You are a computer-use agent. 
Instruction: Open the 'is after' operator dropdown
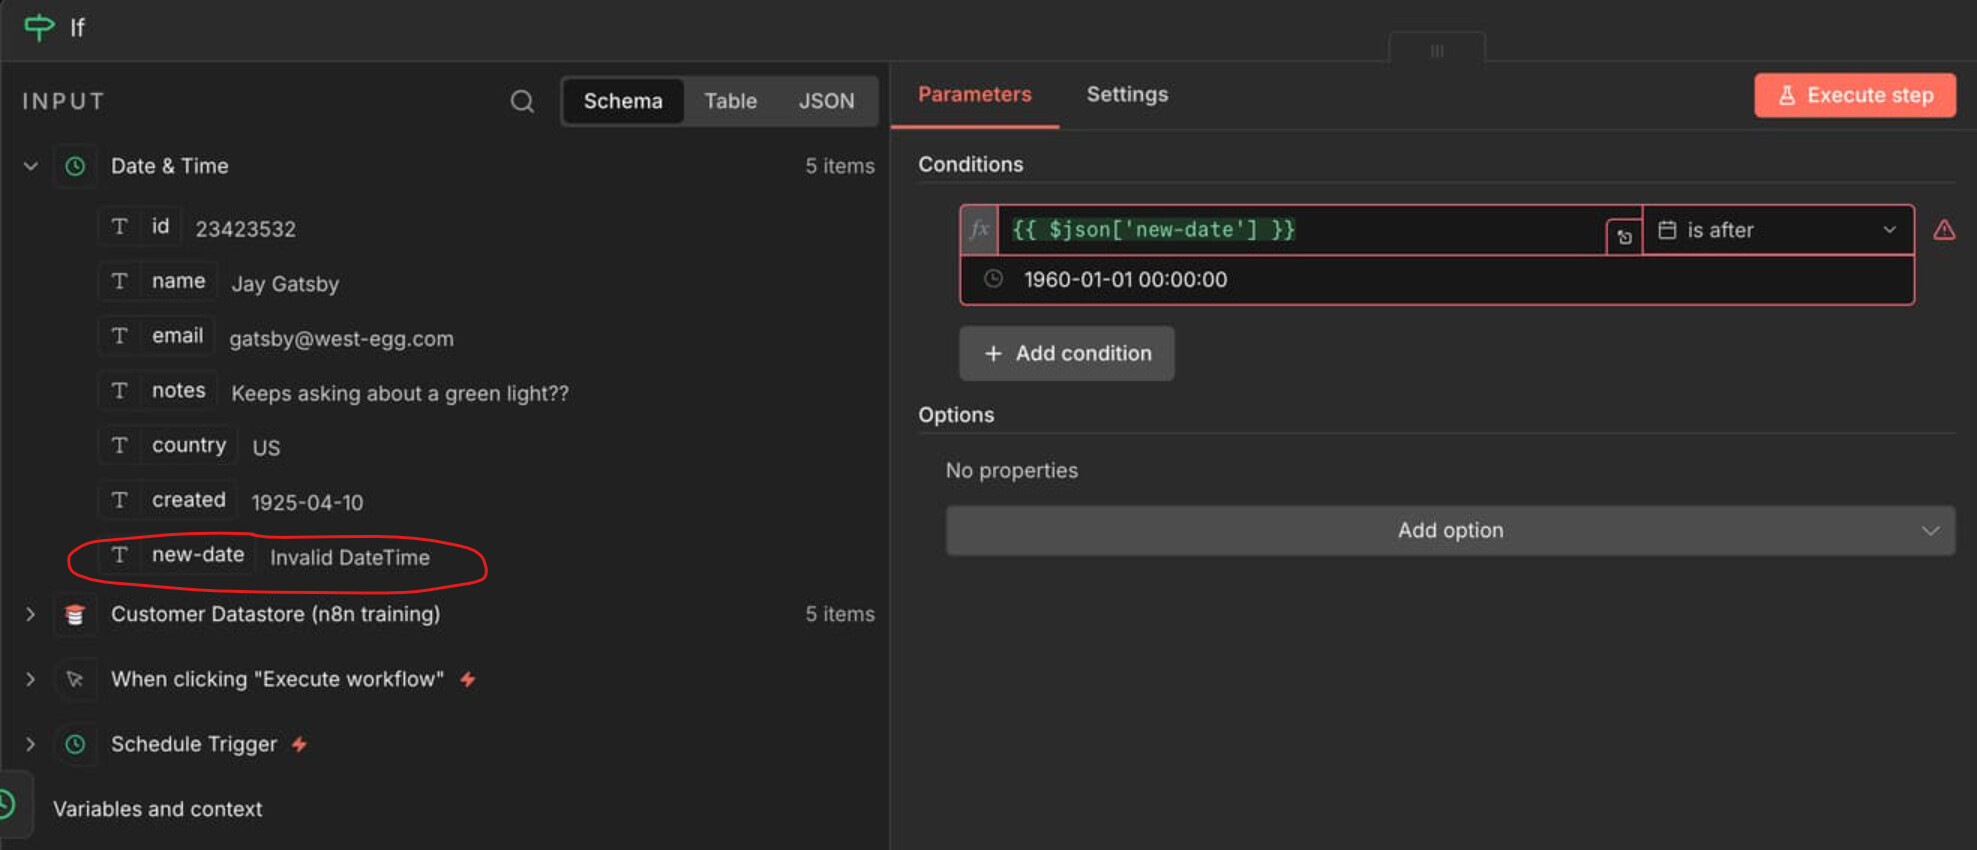click(x=1777, y=230)
